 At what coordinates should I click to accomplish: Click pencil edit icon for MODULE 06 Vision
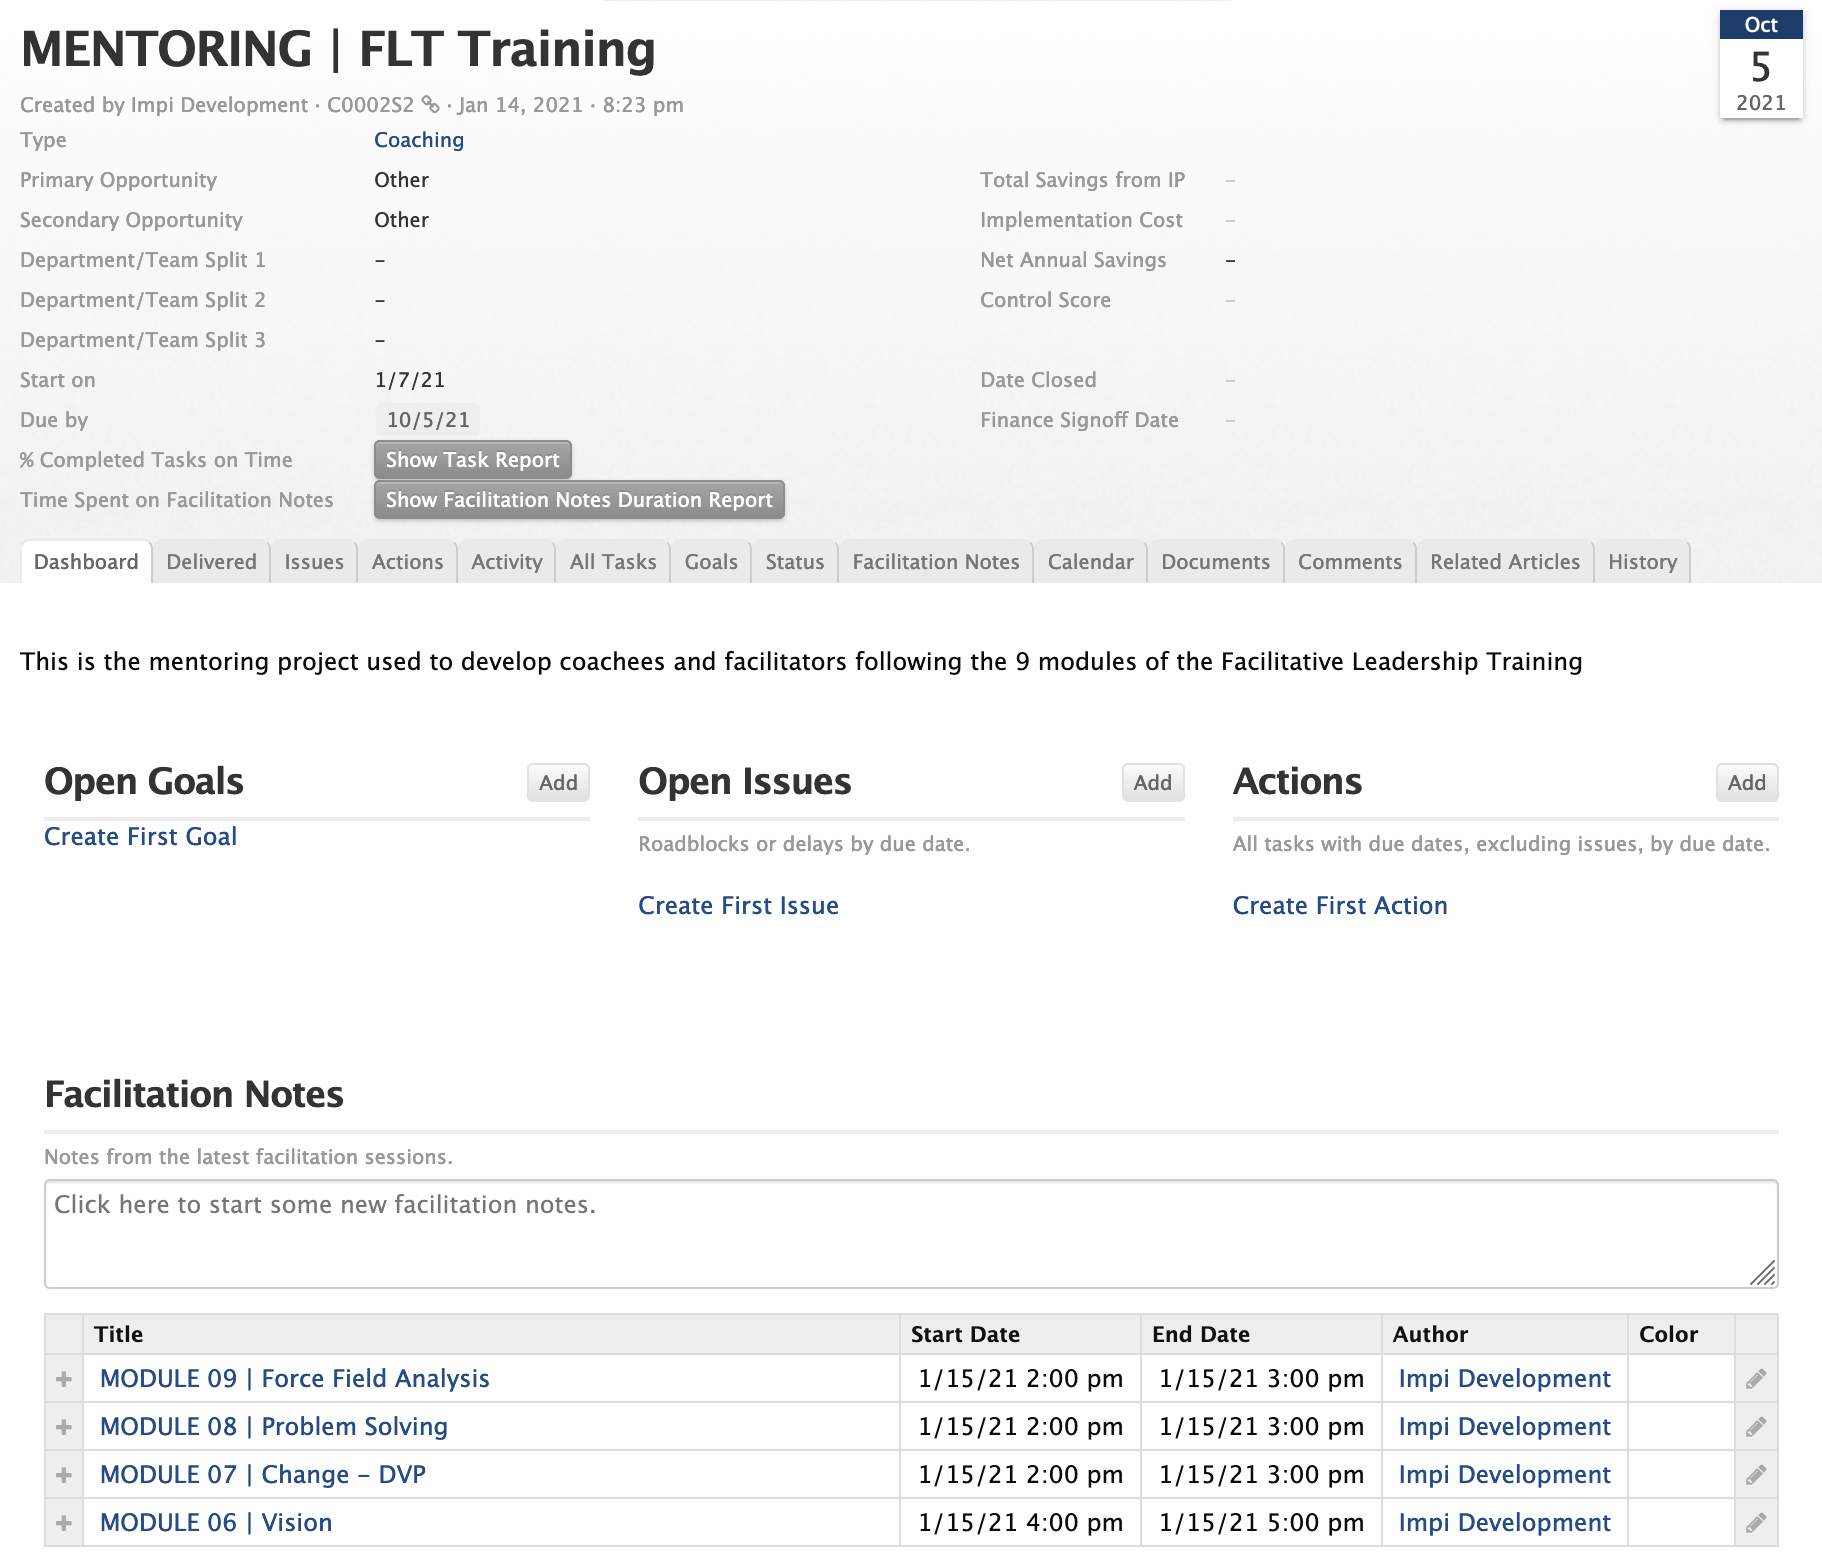(1755, 1523)
